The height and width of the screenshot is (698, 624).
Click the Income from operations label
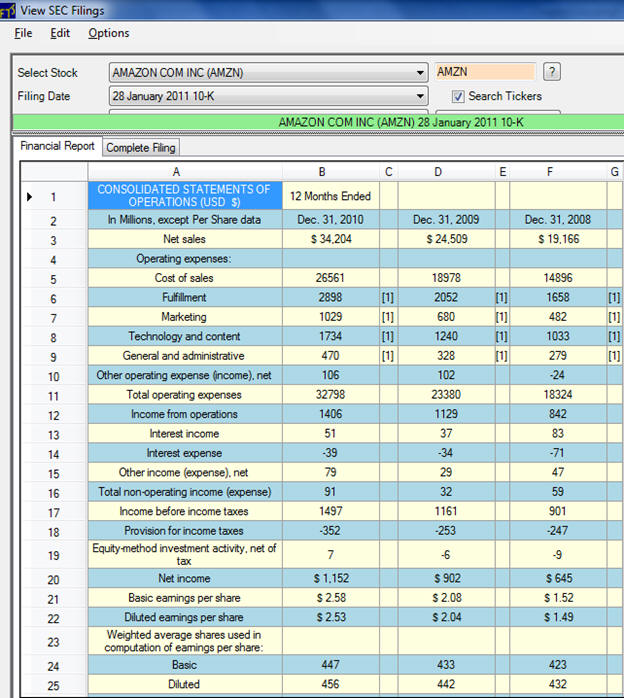[185, 414]
